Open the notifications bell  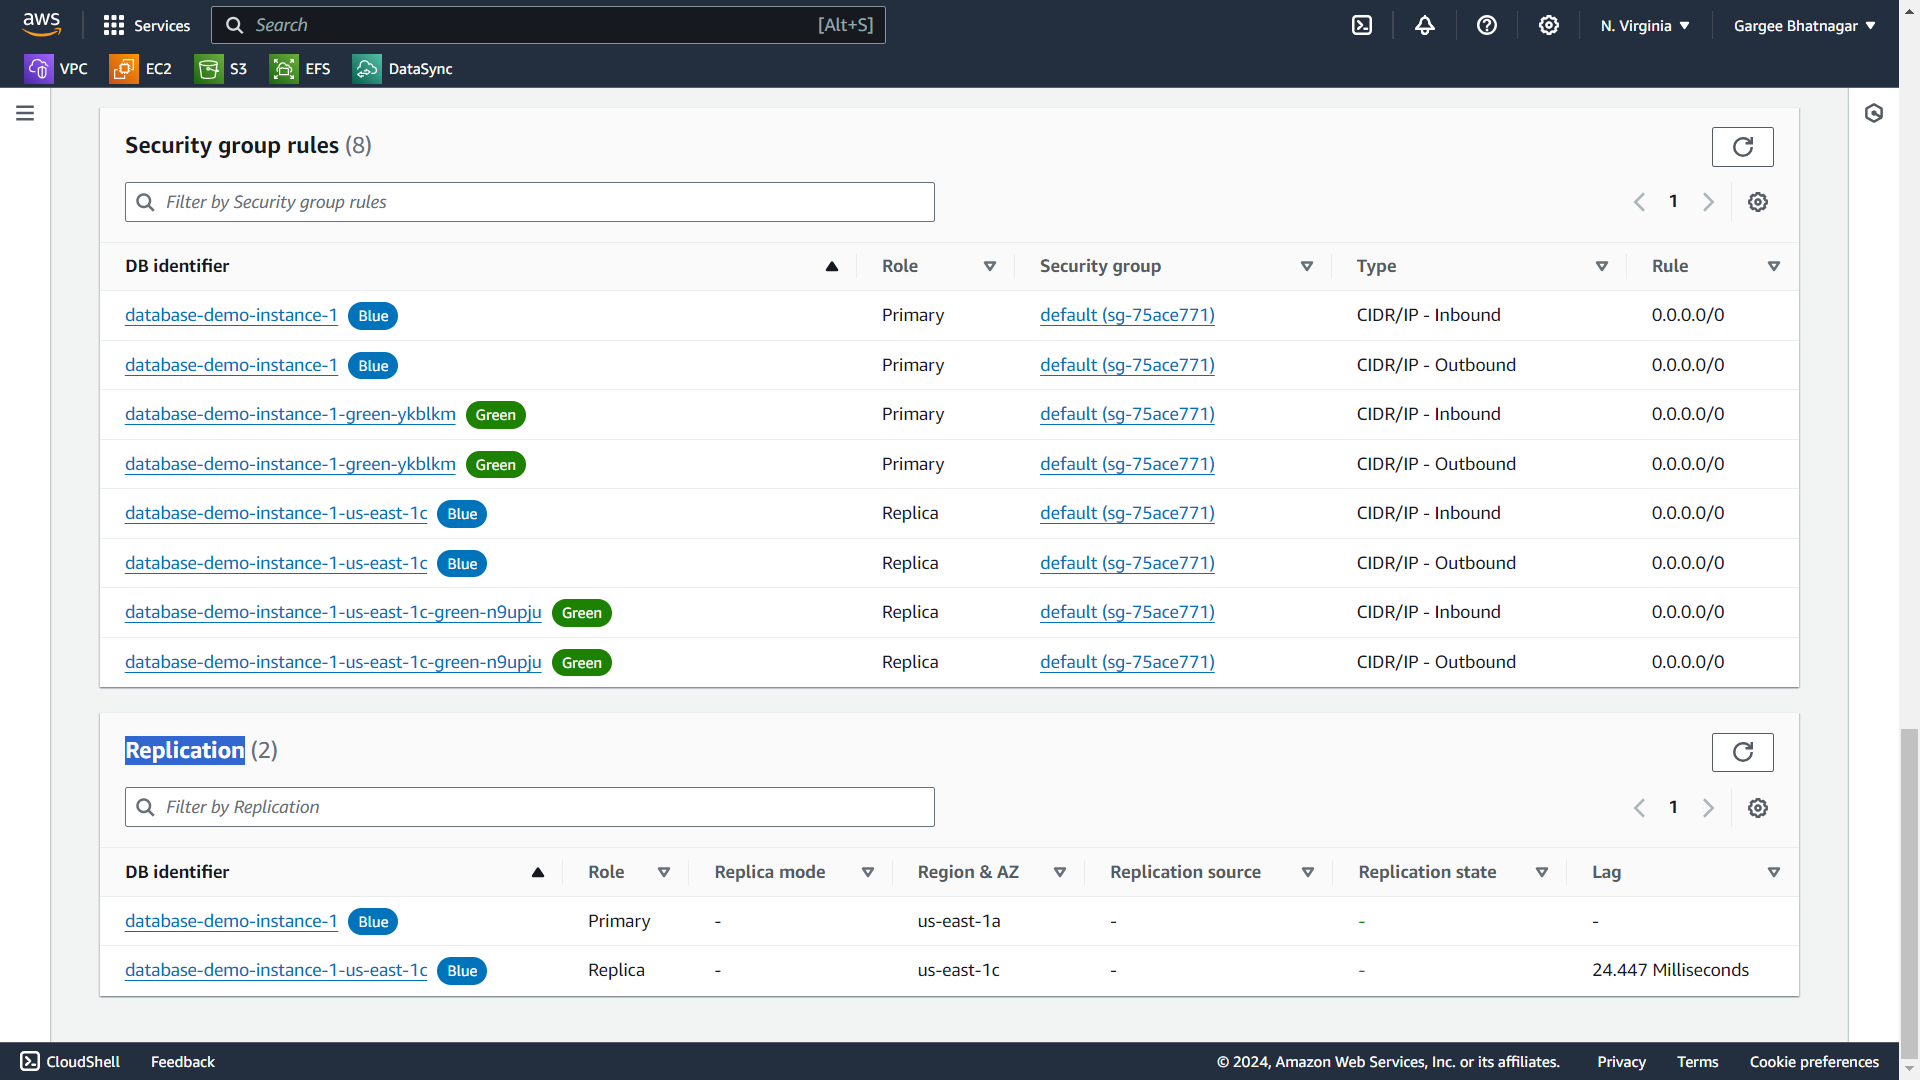(x=1425, y=25)
